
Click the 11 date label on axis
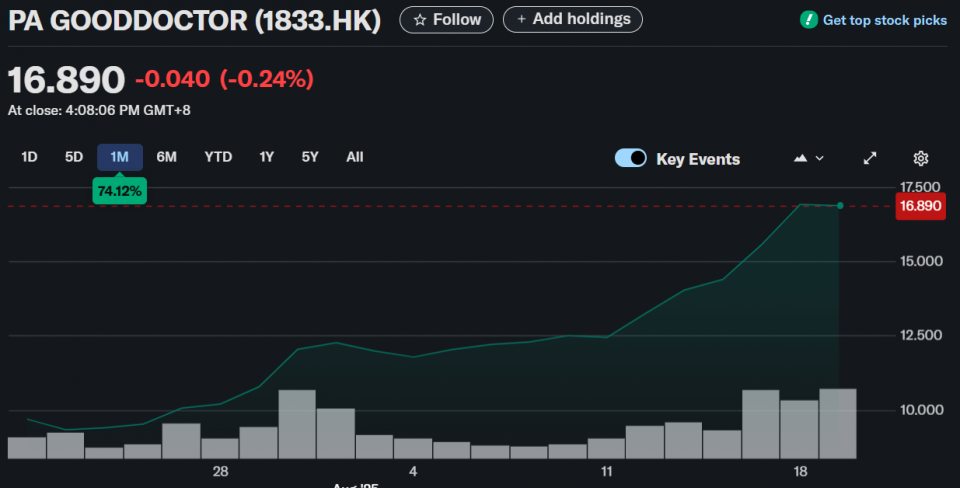coord(607,471)
